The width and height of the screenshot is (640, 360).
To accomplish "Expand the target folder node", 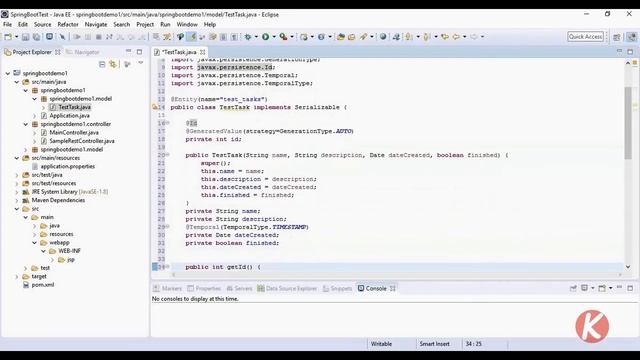I will pos(17,276).
